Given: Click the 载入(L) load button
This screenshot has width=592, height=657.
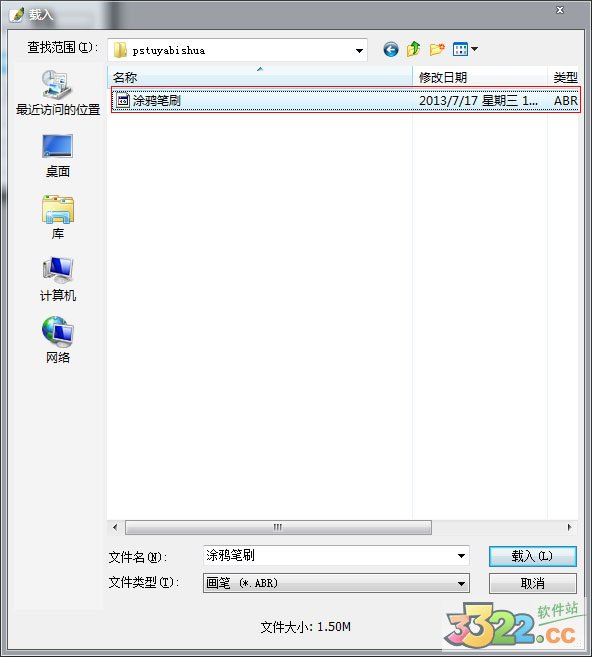Looking at the screenshot, I should point(533,556).
